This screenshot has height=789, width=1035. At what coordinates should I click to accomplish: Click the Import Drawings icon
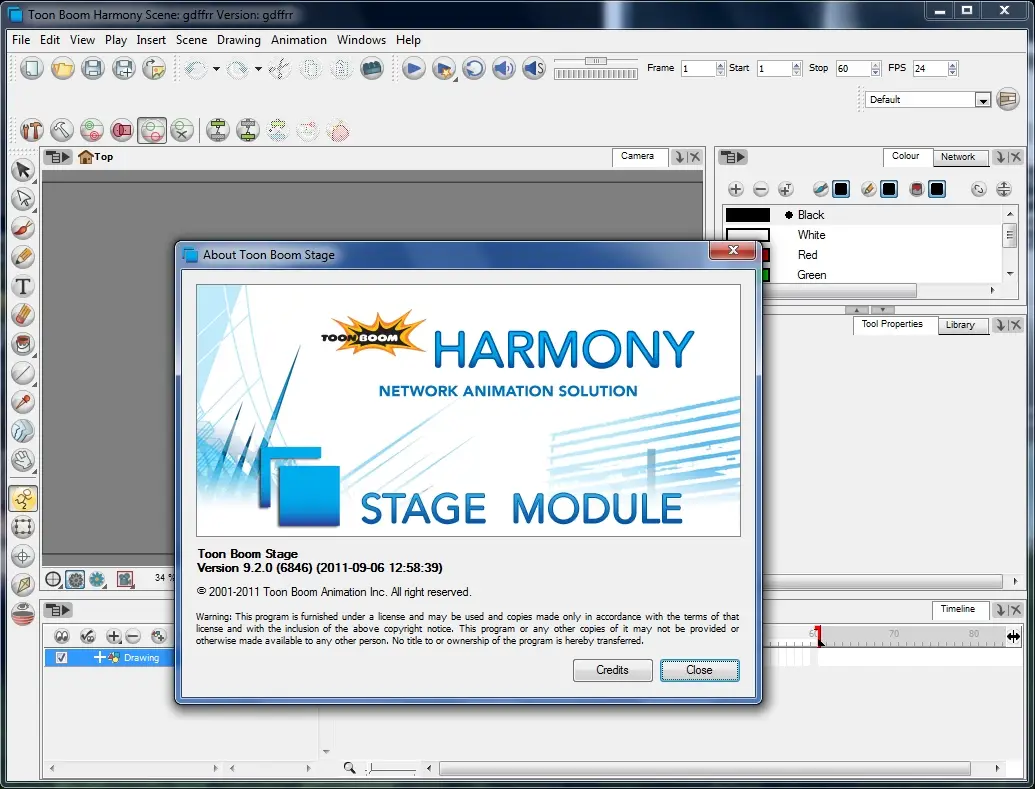pos(154,69)
